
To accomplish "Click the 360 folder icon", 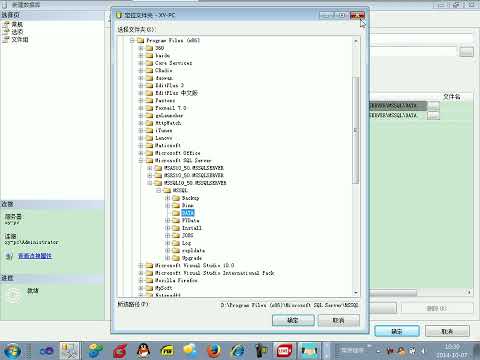I will (x=149, y=48).
